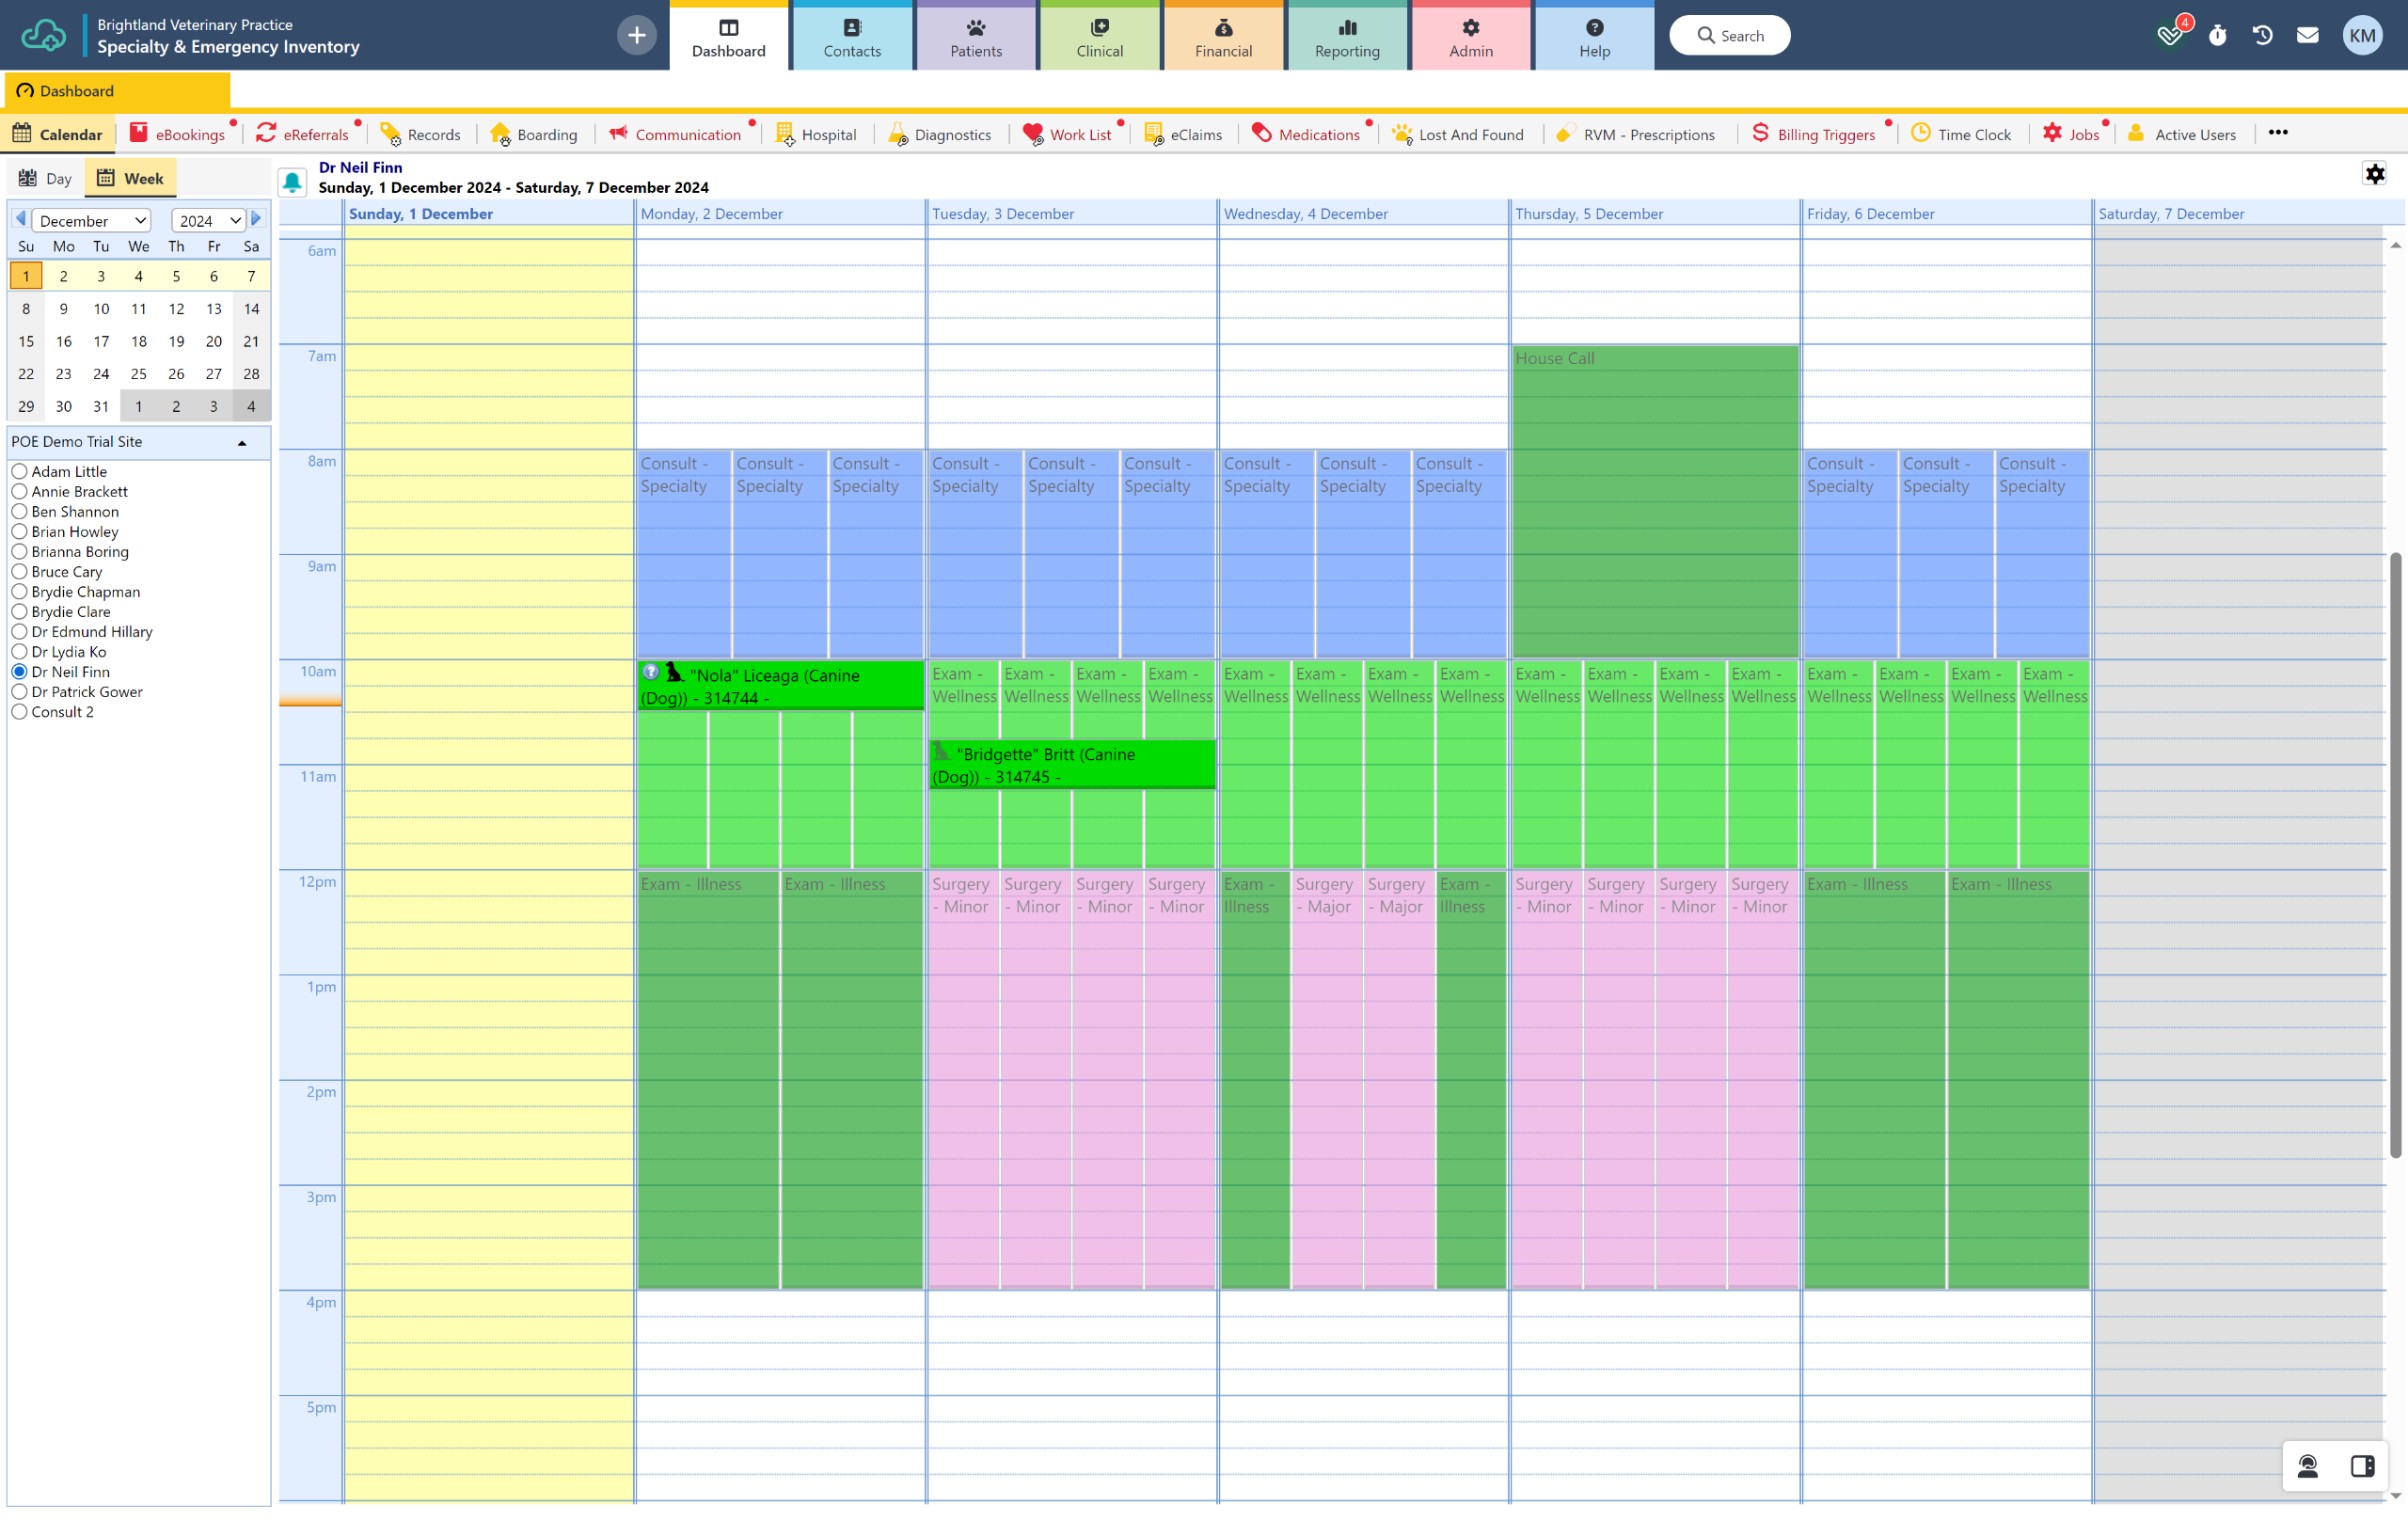The height and width of the screenshot is (1521, 2408).
Task: Switch to the Day view tab
Action: [46, 179]
